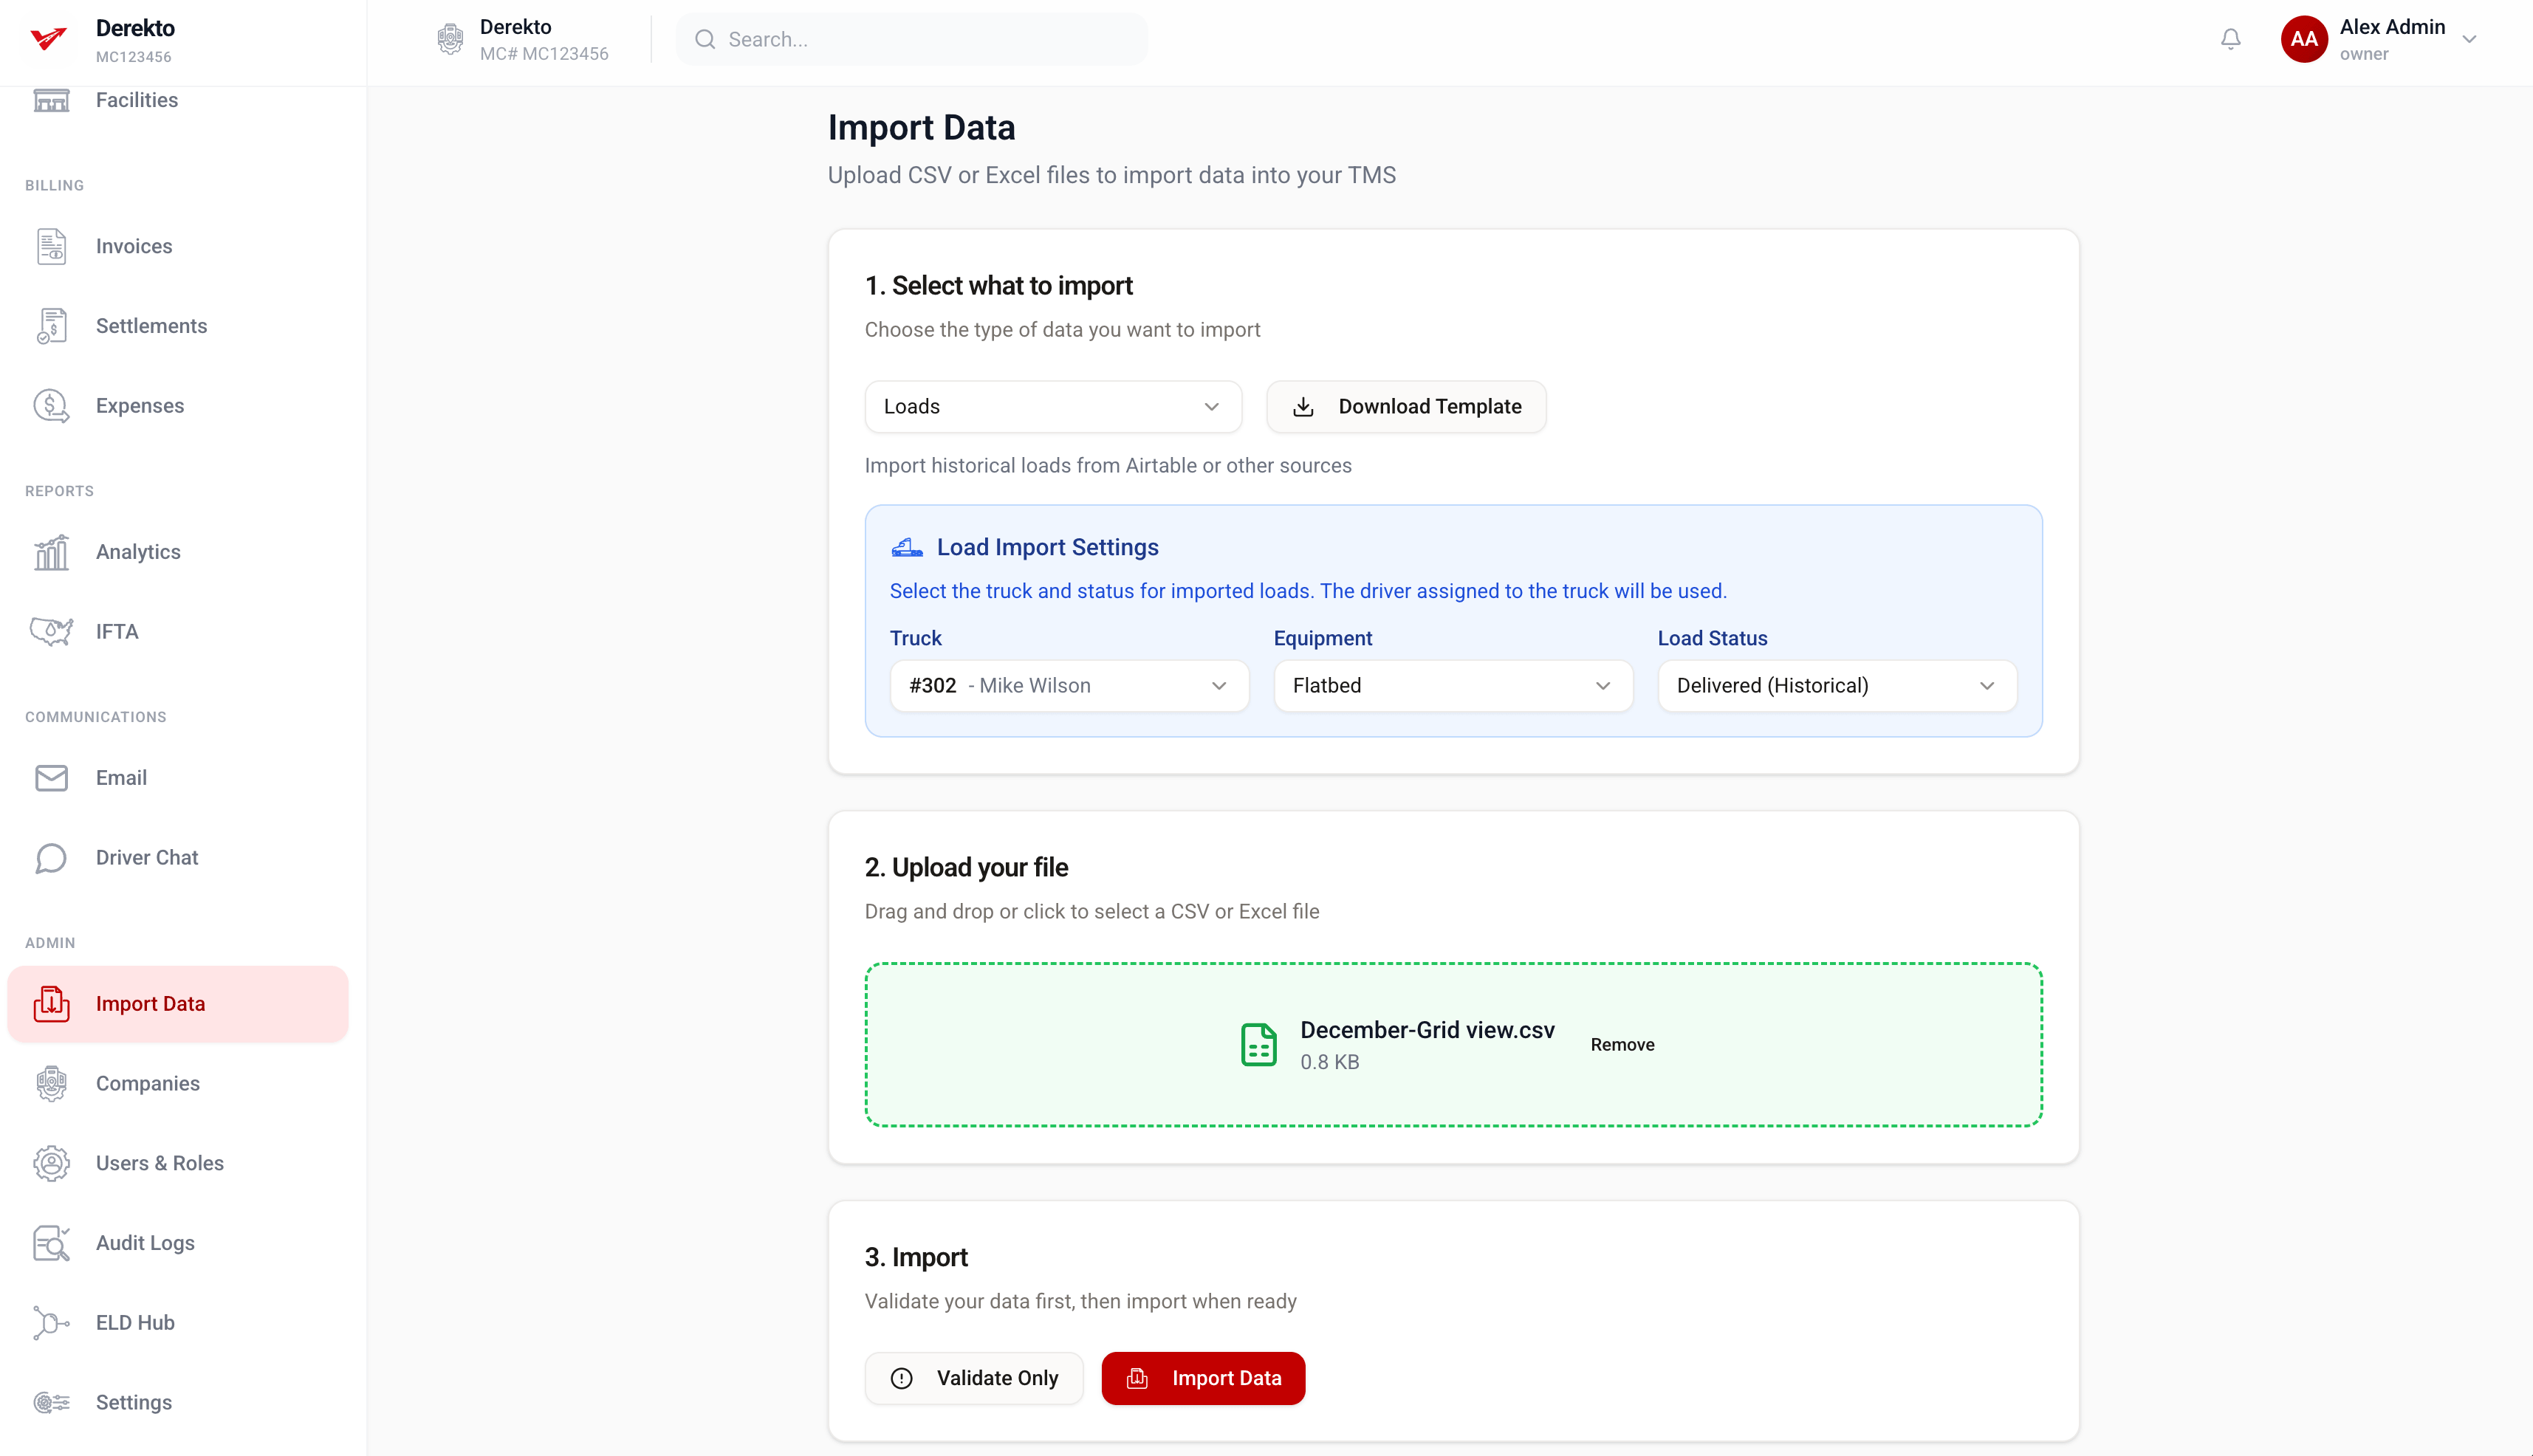Click the Expenses dollar icon
Viewport: 2533px width, 1456px height.
tap(51, 406)
